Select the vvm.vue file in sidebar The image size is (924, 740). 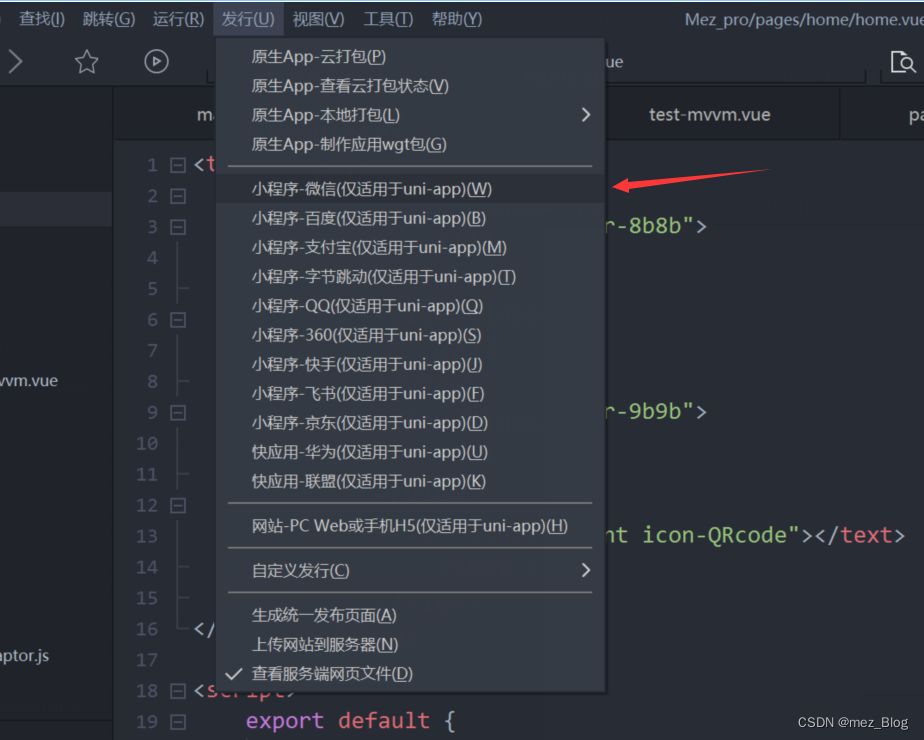(29, 381)
